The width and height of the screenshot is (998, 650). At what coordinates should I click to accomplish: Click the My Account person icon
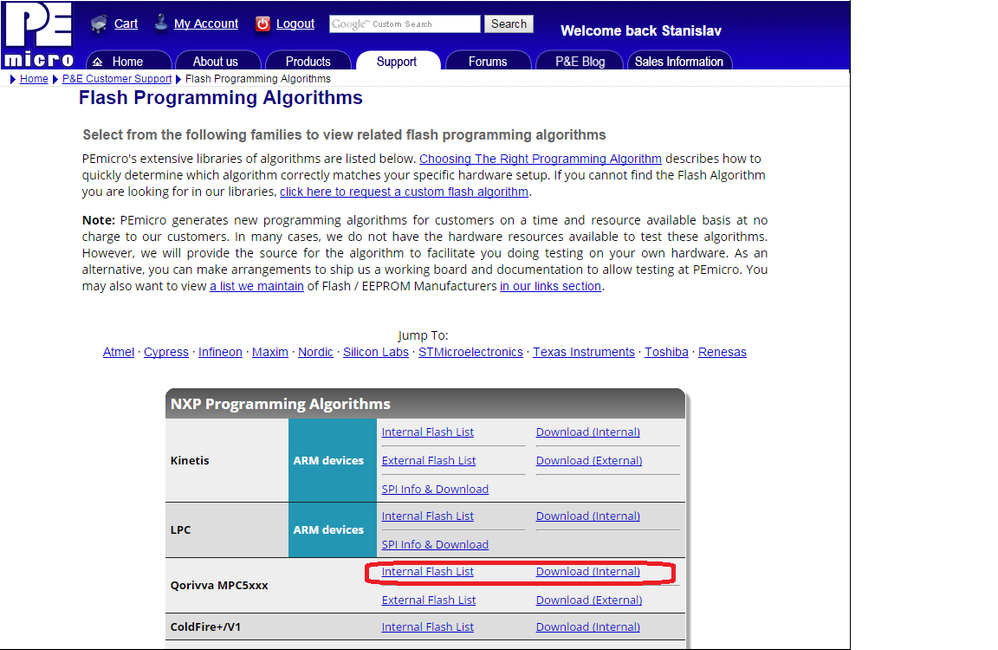tap(161, 23)
